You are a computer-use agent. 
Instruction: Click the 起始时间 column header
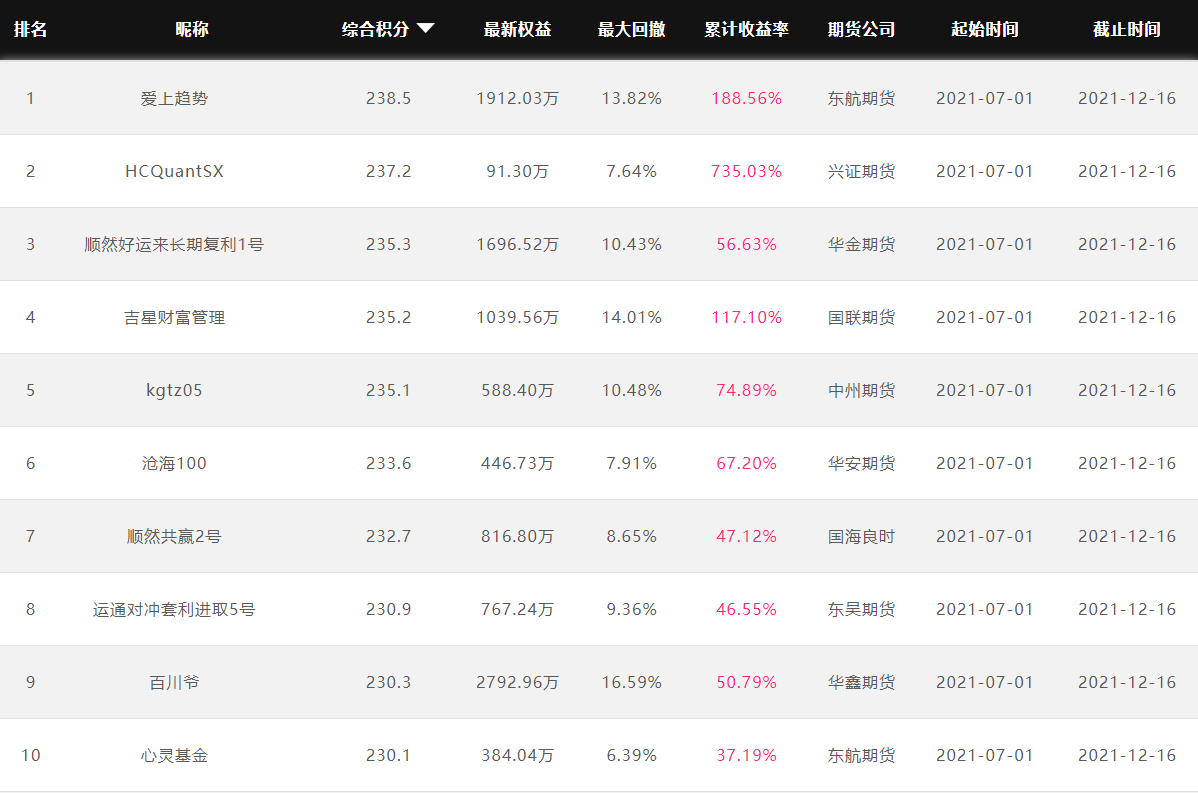tap(985, 29)
